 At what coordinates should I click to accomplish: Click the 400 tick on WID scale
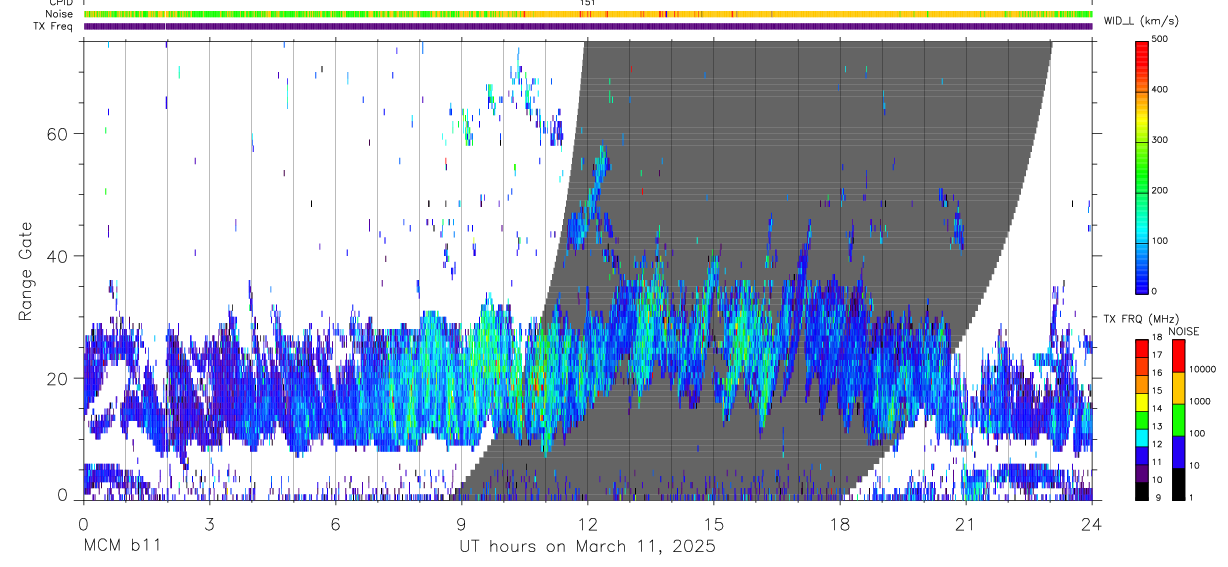(1159, 89)
